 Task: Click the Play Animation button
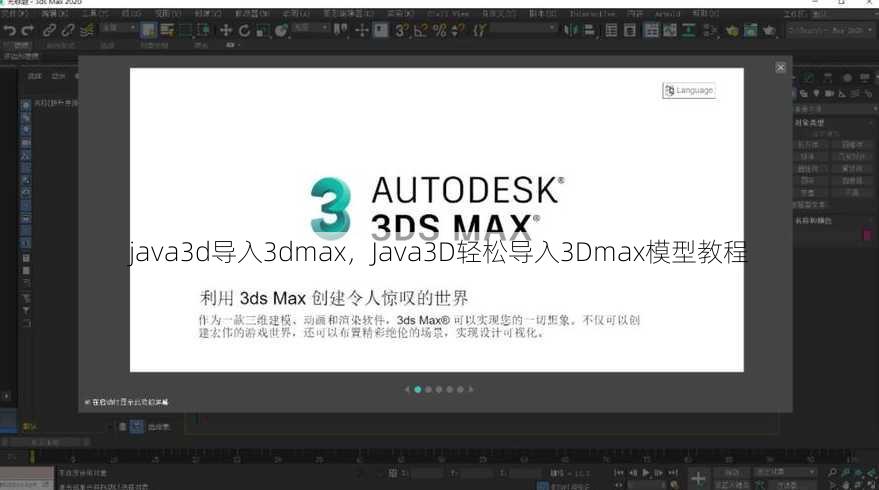(x=646, y=473)
